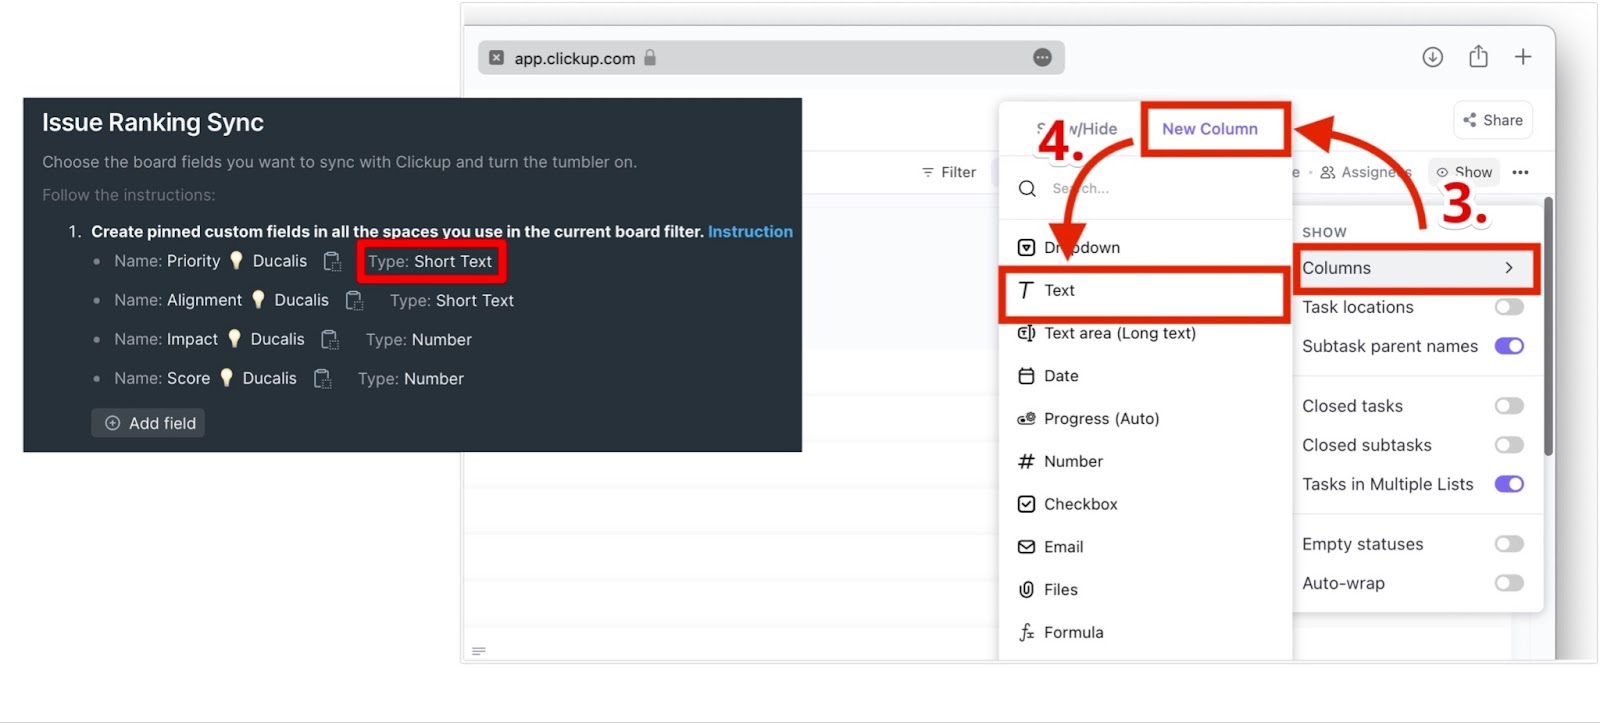This screenshot has width=1600, height=723.
Task: Toggle Subtask parent names switch
Action: (1509, 346)
